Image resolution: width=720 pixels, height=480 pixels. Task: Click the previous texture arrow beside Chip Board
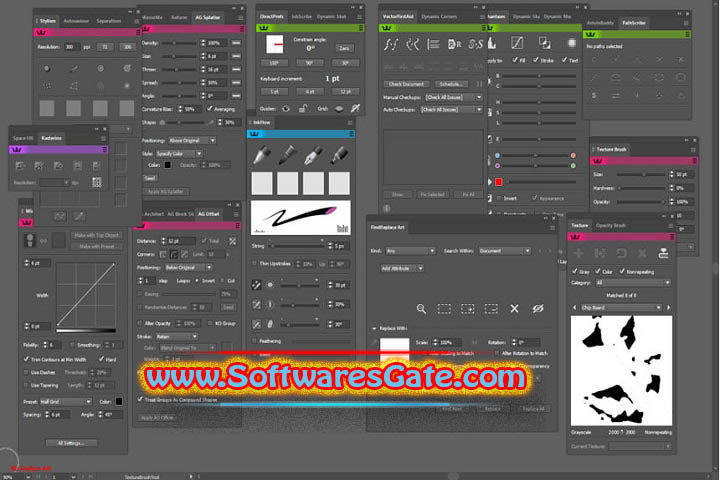pos(574,307)
